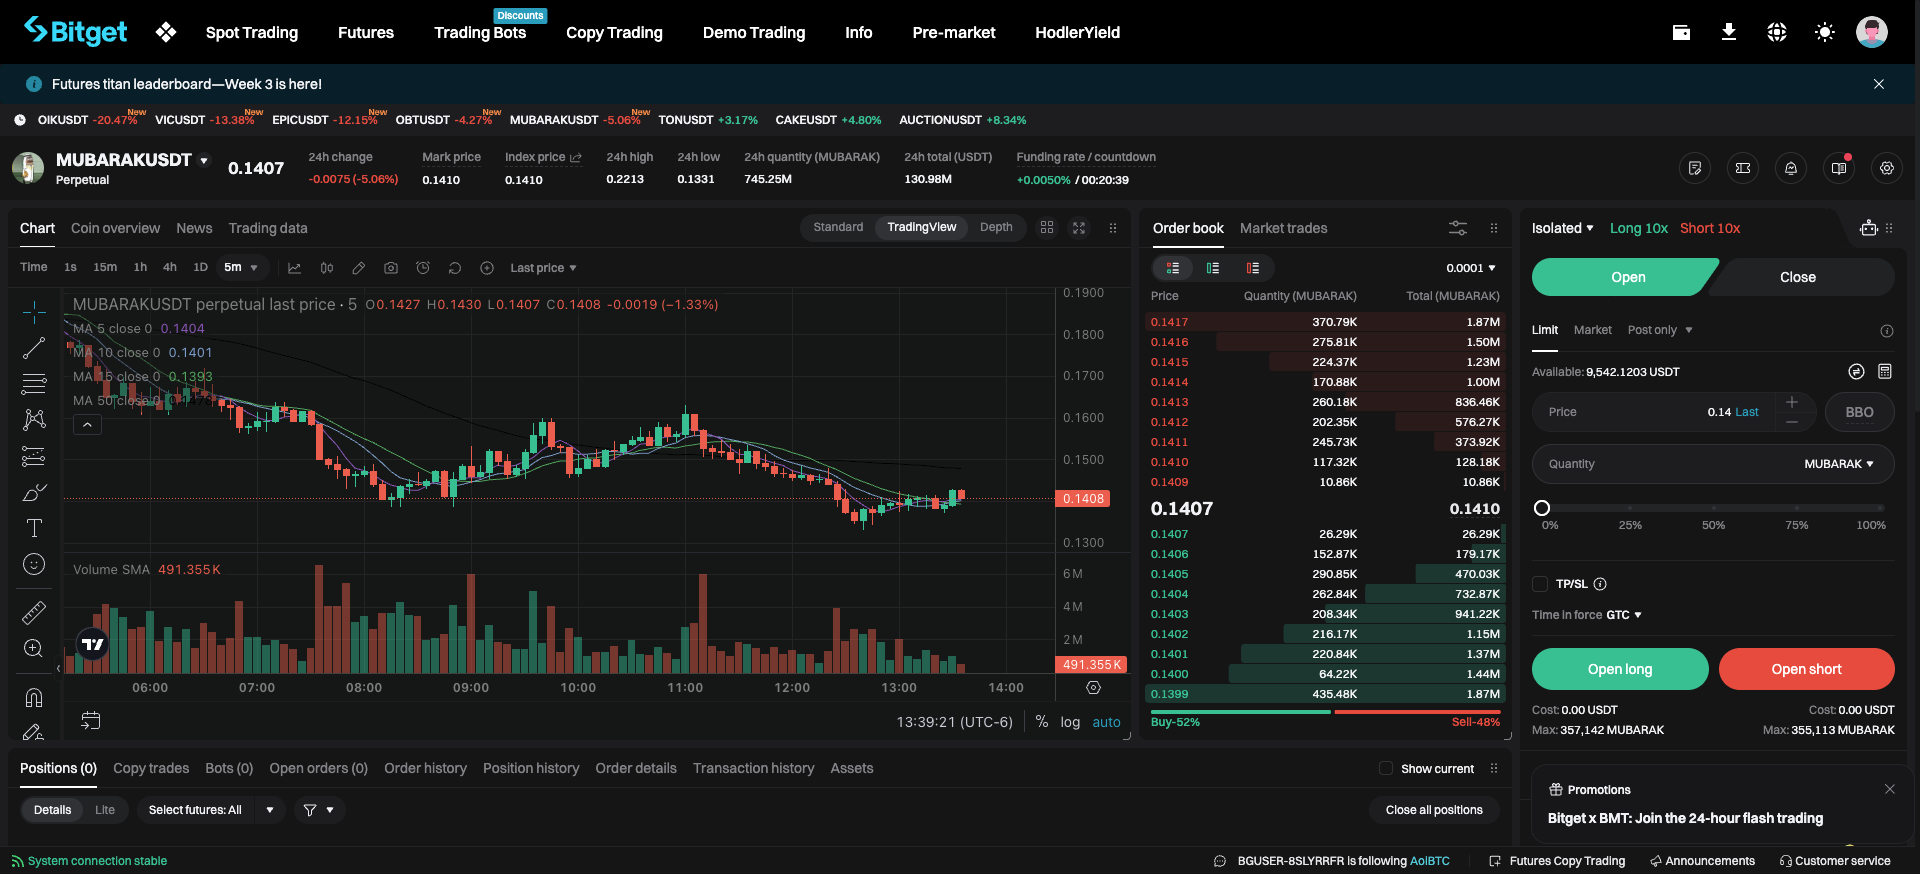The width and height of the screenshot is (1920, 874).
Task: Open the trading bot robot icon
Action: pyautogui.click(x=1869, y=228)
